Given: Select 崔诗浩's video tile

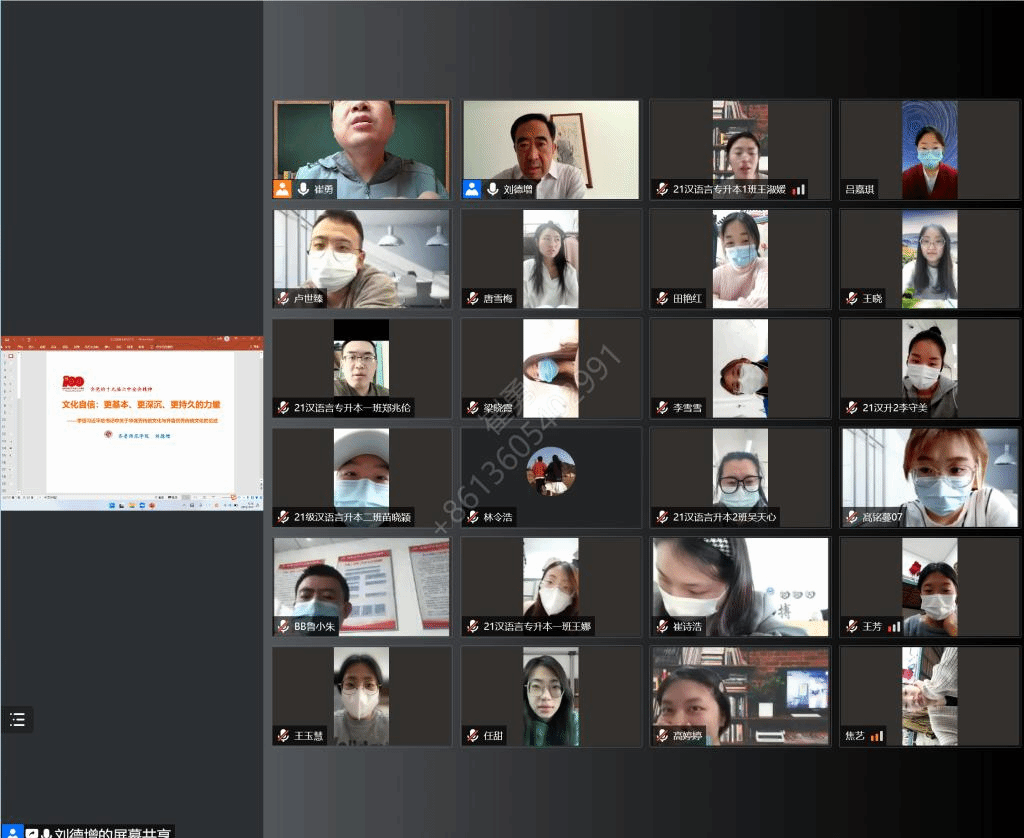Looking at the screenshot, I should click(x=740, y=586).
